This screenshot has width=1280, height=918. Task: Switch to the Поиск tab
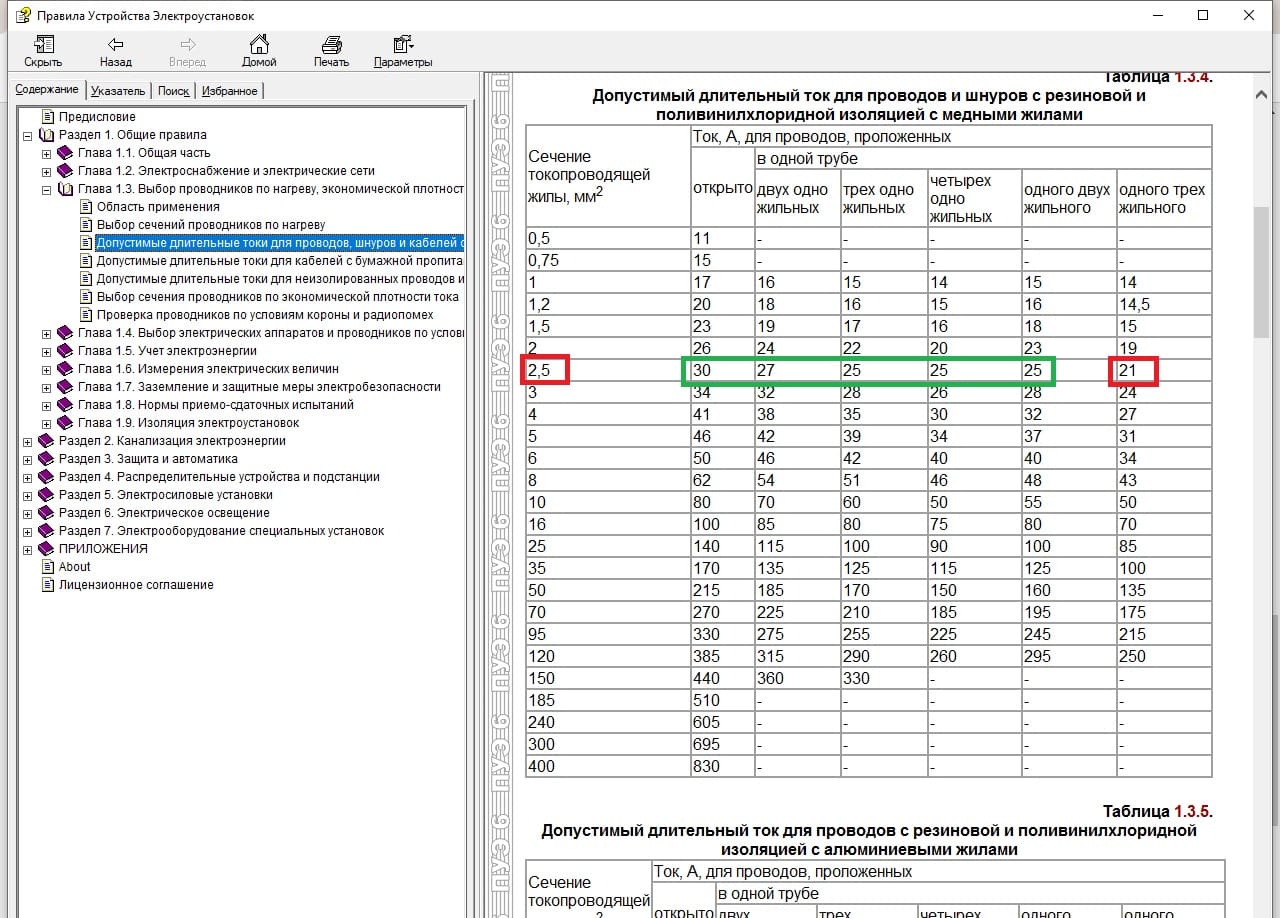[173, 91]
